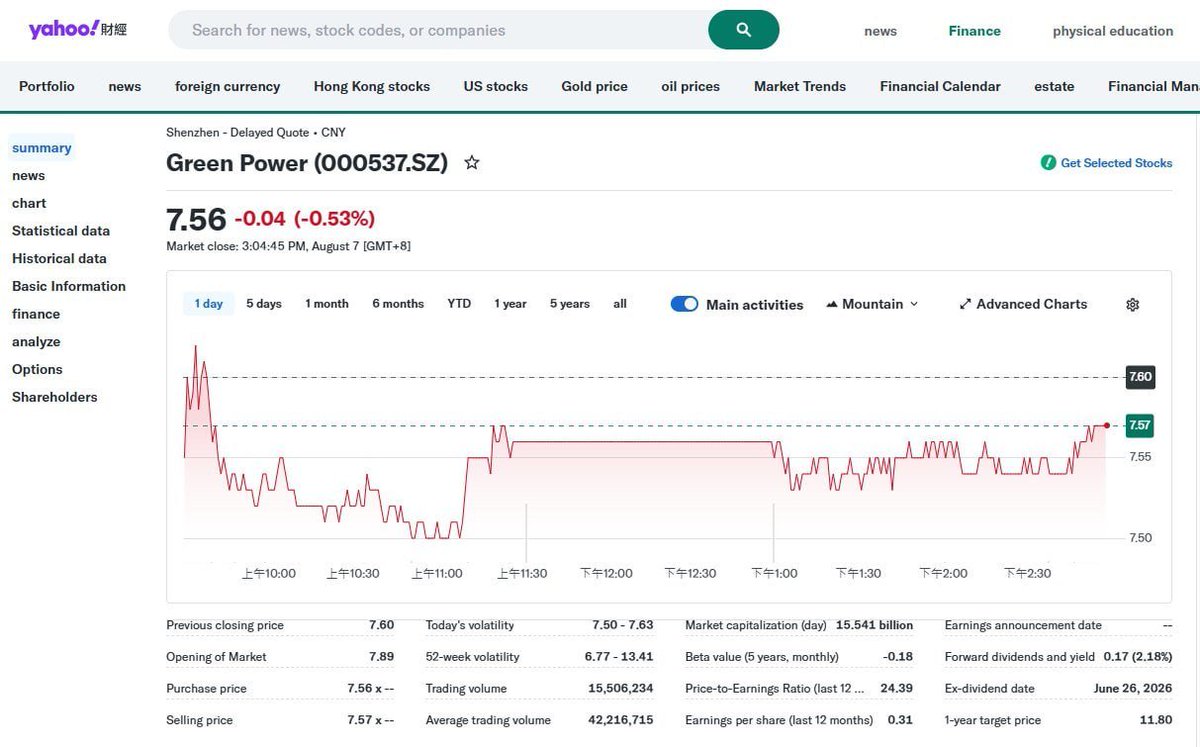Click the red endpoint dot on chart
Screen dimensions: 1200x747
1106,425
